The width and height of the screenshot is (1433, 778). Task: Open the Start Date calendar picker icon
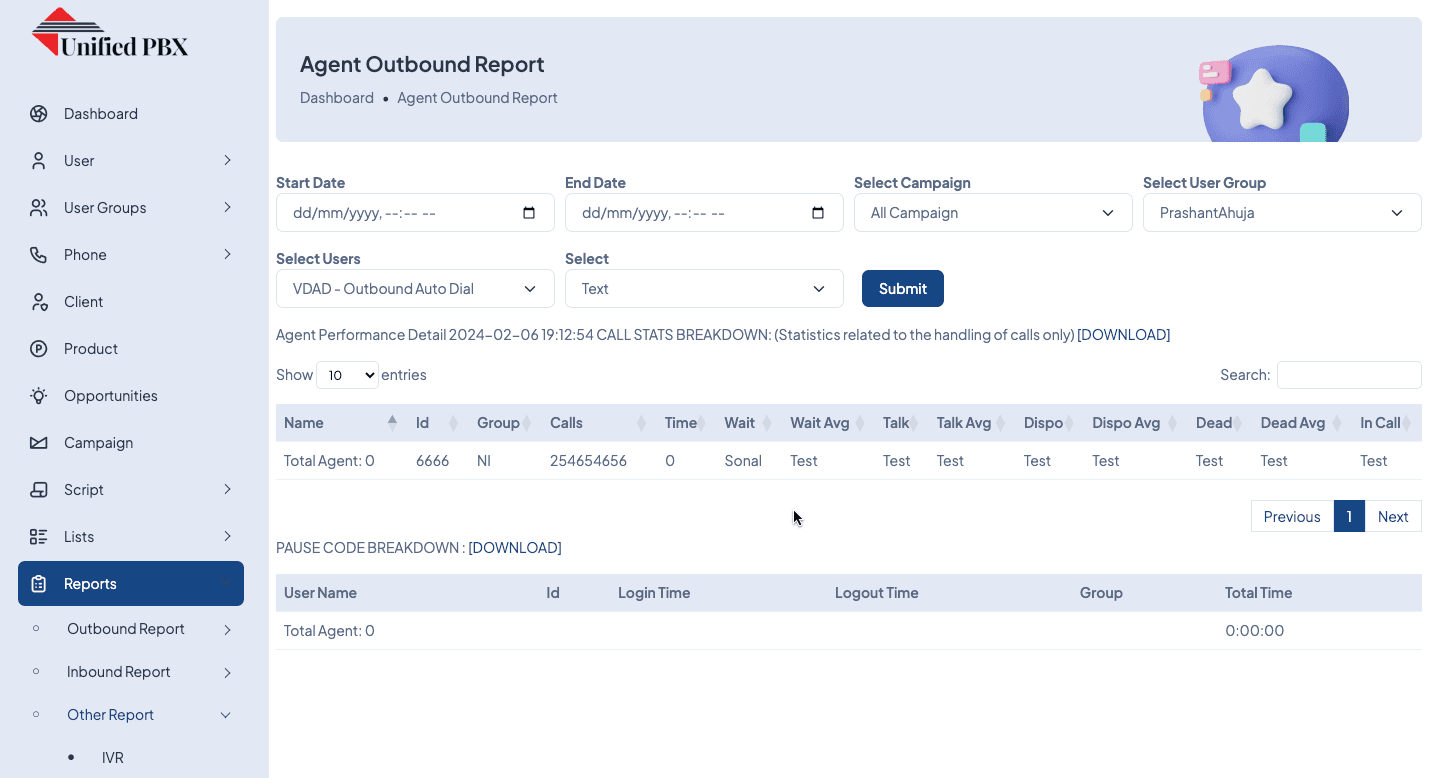tap(530, 213)
